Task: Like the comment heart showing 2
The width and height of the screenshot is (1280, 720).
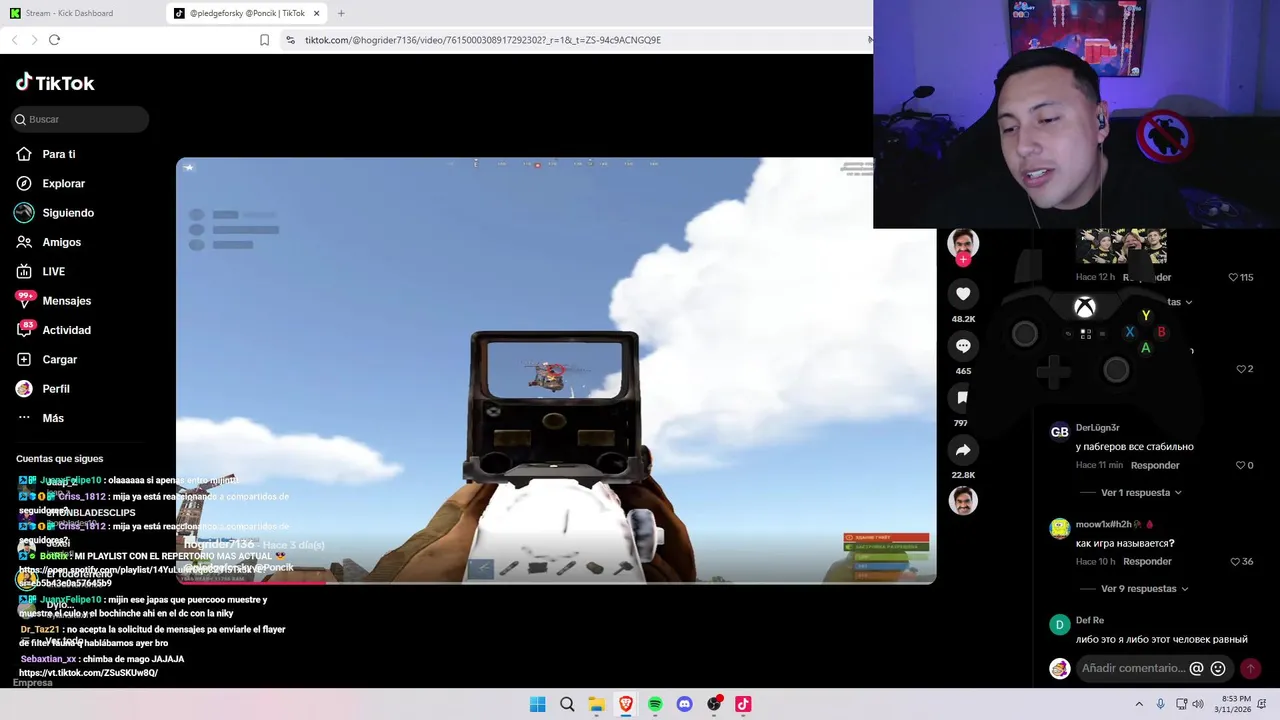Action: [x=1241, y=369]
